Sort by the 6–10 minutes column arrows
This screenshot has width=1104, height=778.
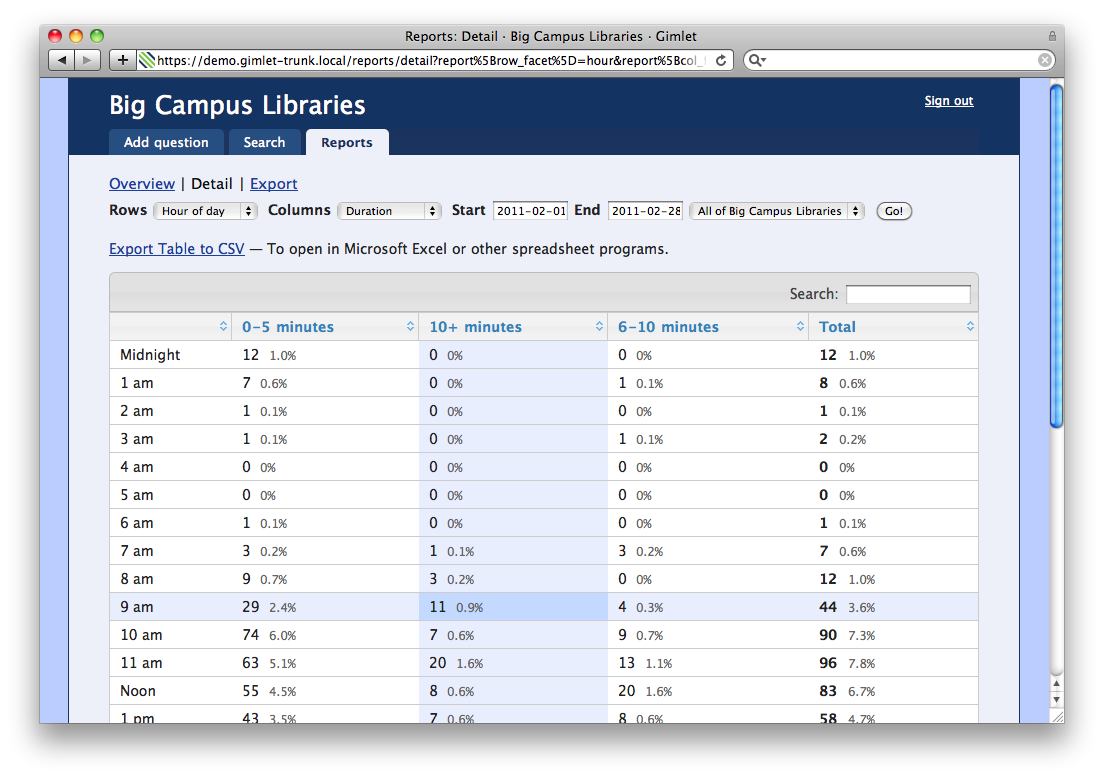pos(800,326)
